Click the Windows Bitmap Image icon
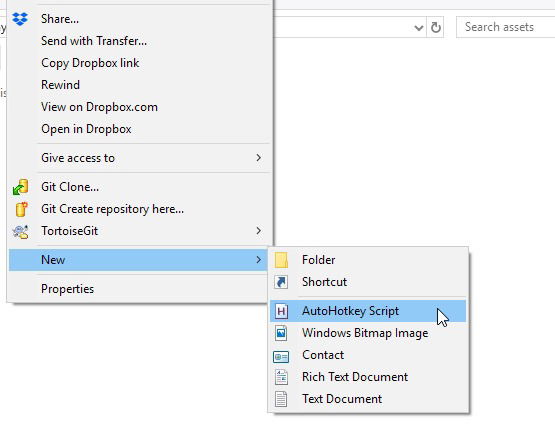 tap(281, 333)
